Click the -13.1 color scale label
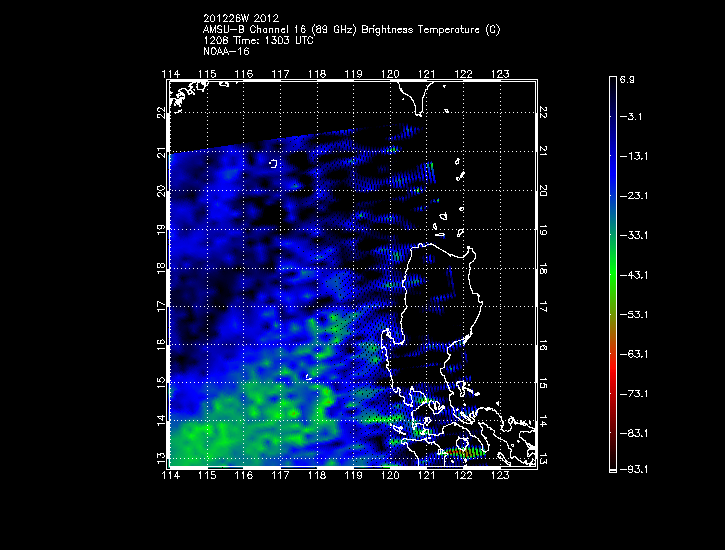The height and width of the screenshot is (550, 725). [634, 156]
